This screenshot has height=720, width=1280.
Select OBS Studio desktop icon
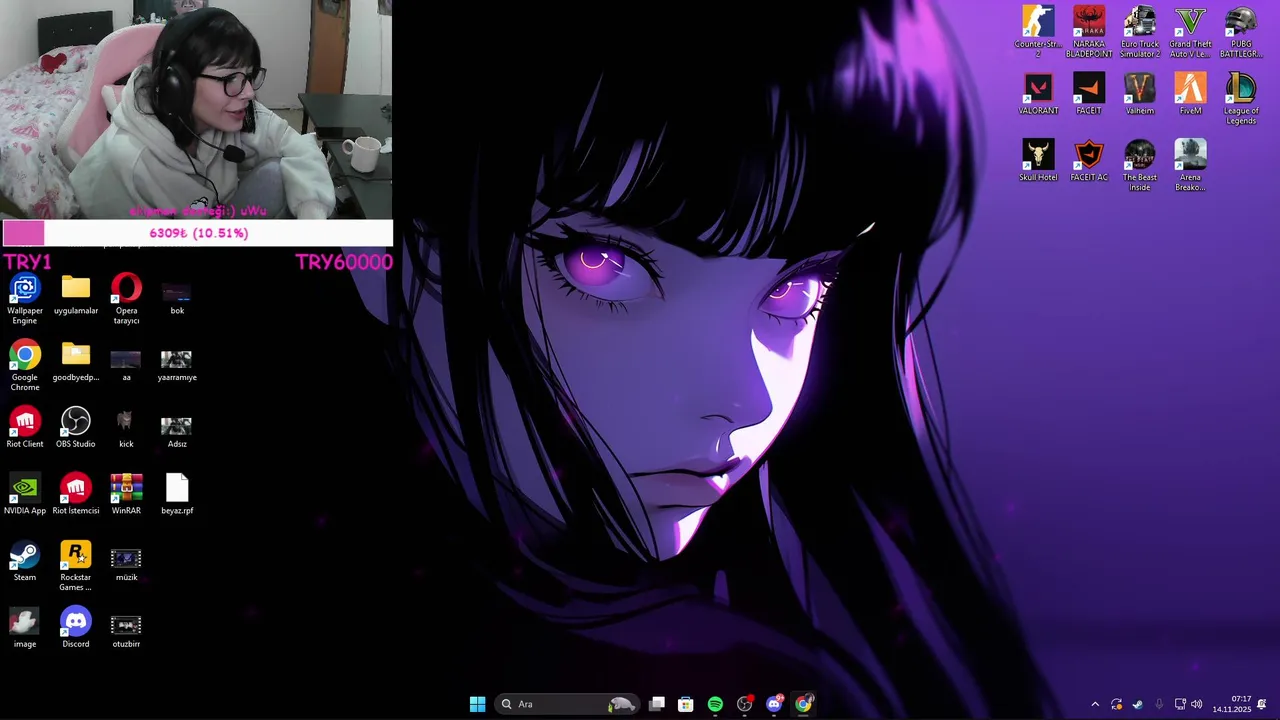76,428
